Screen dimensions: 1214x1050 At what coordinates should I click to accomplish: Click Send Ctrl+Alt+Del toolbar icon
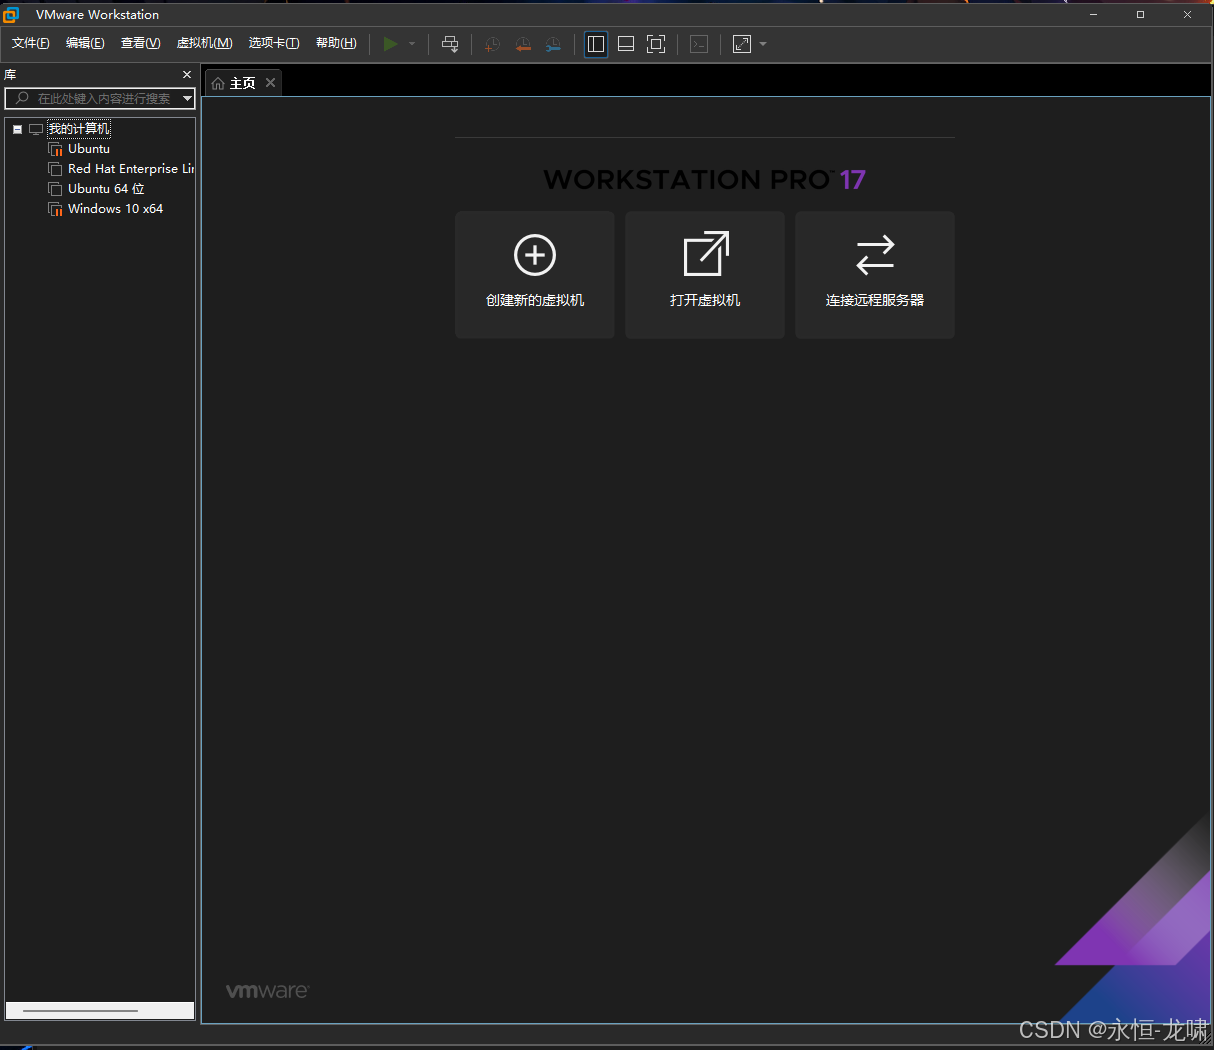[450, 44]
